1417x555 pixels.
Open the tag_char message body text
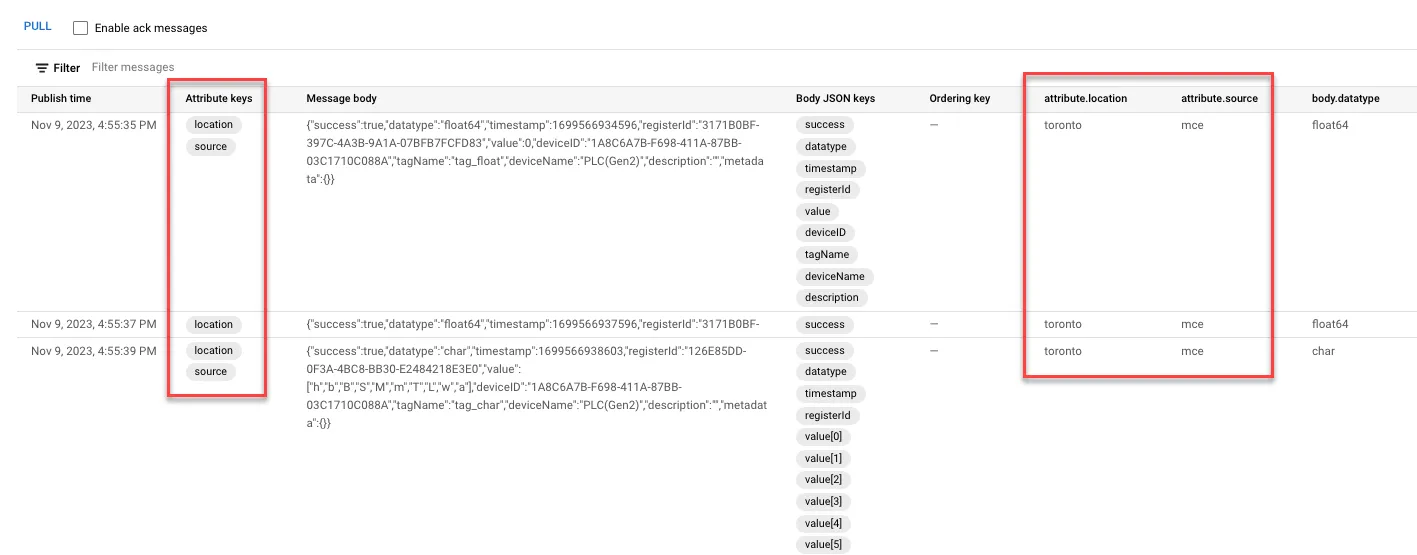pos(536,387)
